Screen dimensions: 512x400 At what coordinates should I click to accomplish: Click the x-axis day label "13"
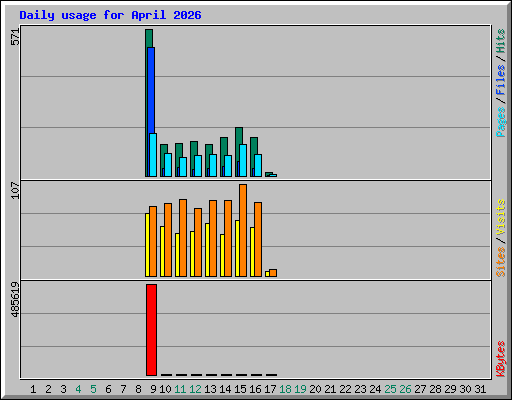210,389
